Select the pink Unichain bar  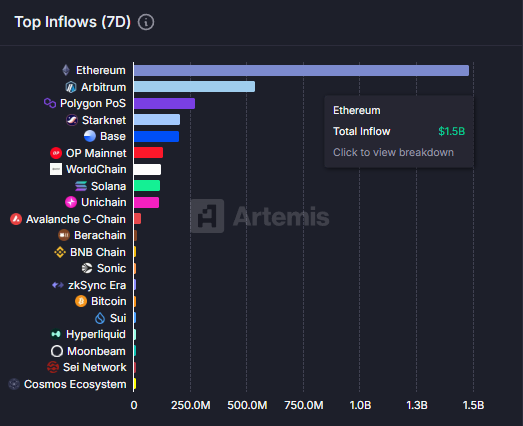146,202
